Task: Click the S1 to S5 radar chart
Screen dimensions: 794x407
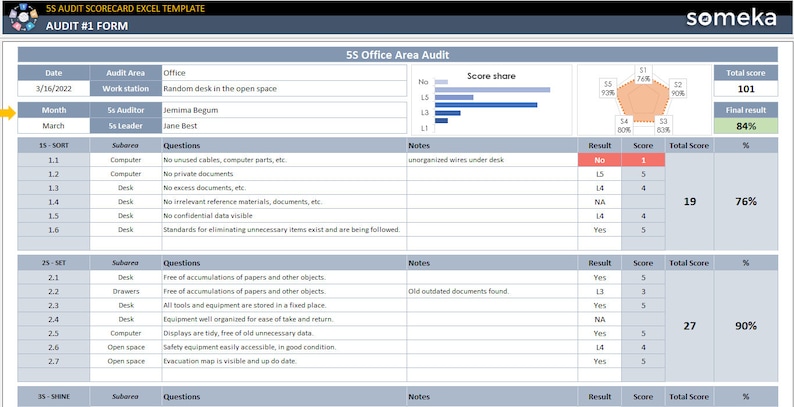Action: [644, 100]
